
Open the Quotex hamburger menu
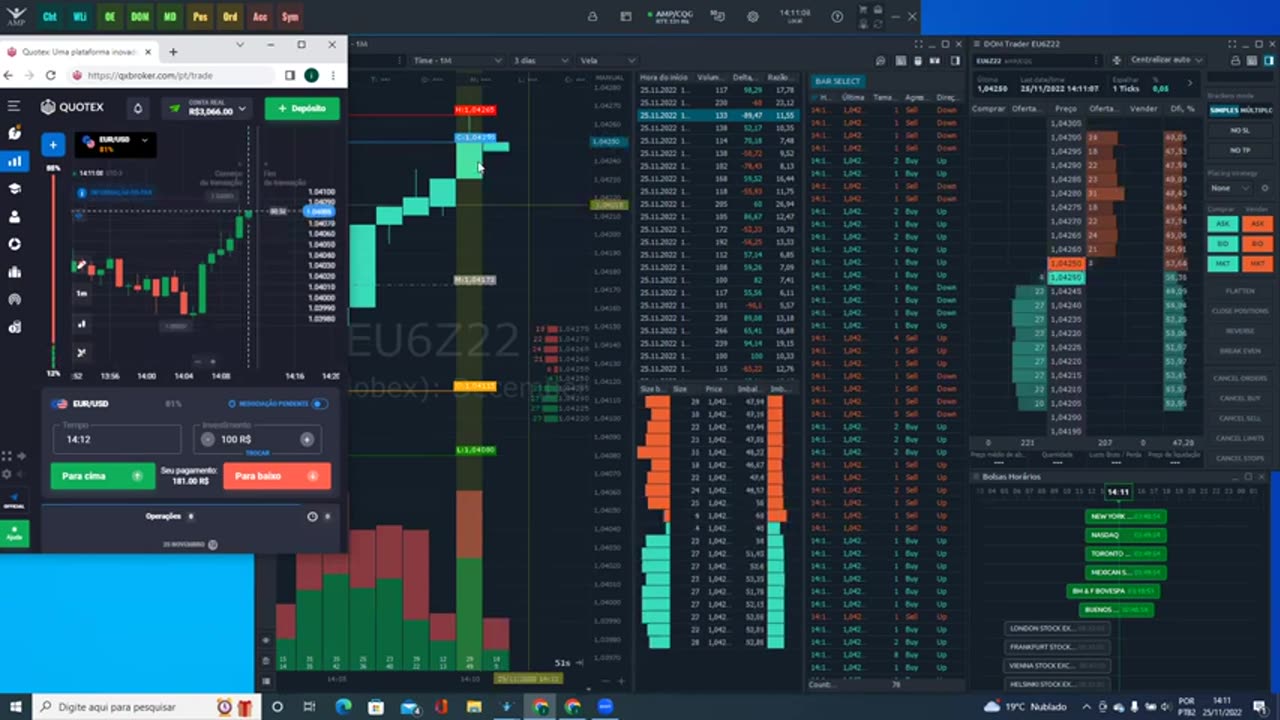pyautogui.click(x=14, y=106)
